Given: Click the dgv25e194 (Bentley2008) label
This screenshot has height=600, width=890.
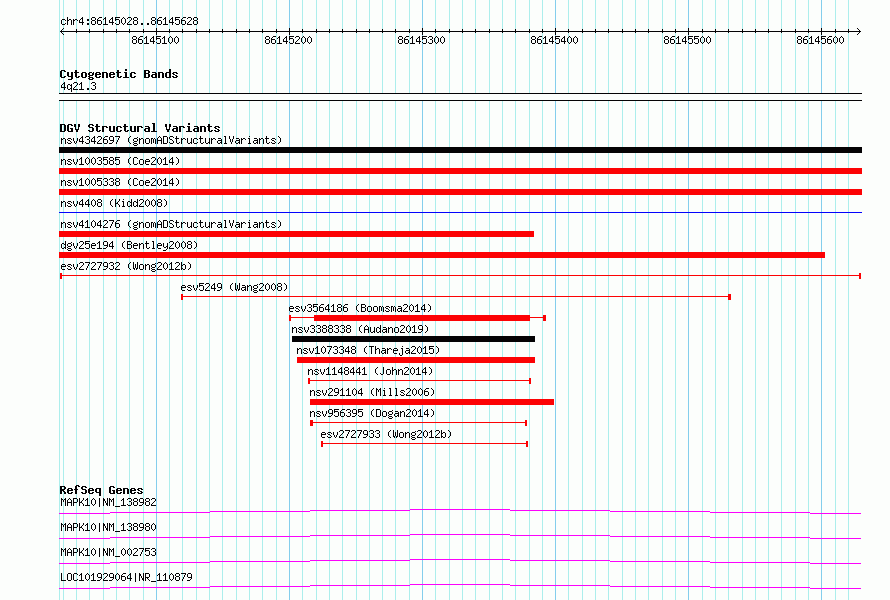Looking at the screenshot, I should pos(129,245).
